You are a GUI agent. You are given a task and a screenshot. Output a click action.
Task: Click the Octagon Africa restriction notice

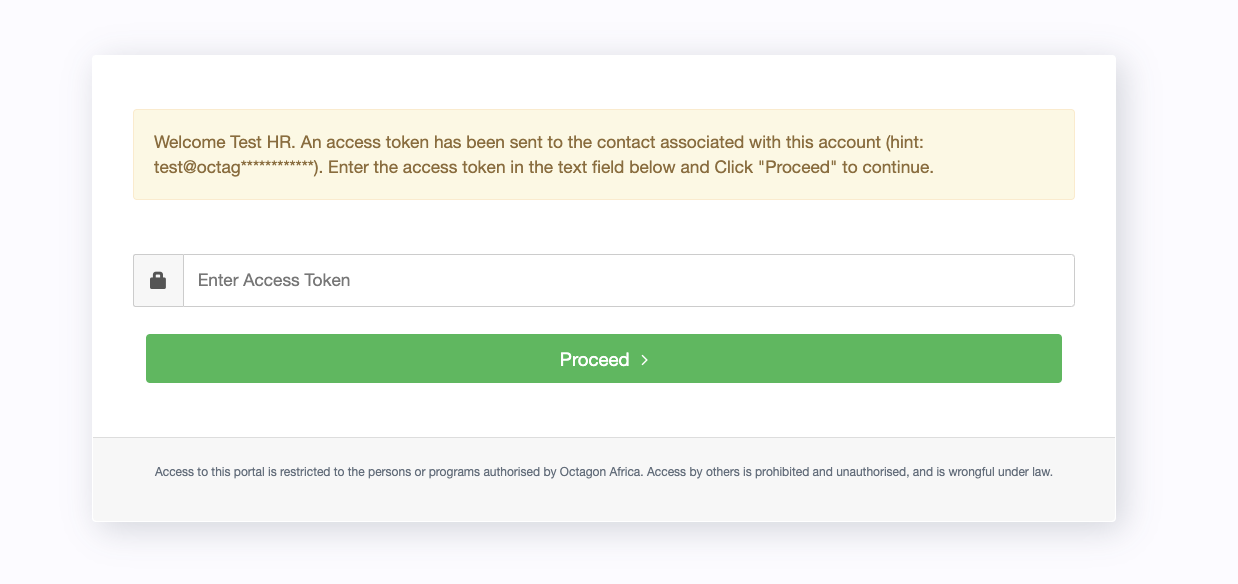coord(604,471)
